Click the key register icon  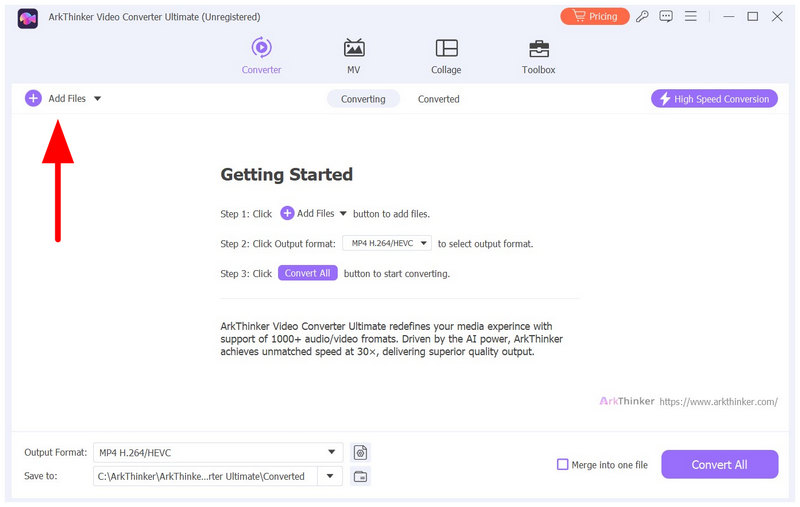coord(642,16)
